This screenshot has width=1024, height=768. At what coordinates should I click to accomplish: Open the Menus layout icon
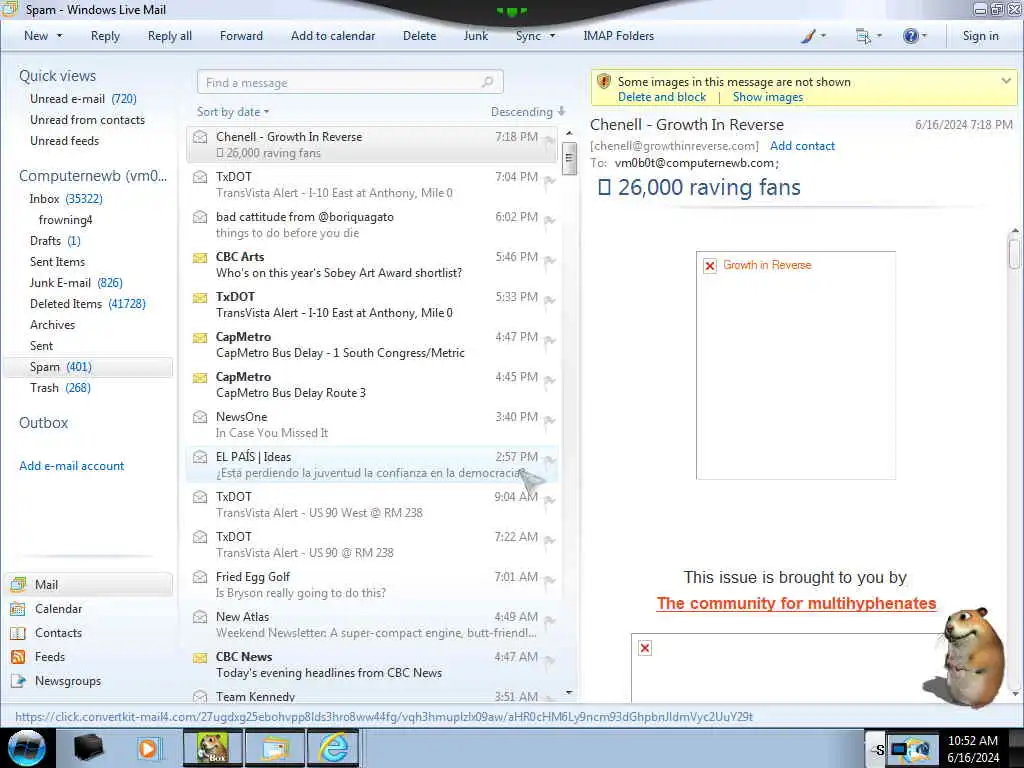click(x=863, y=37)
